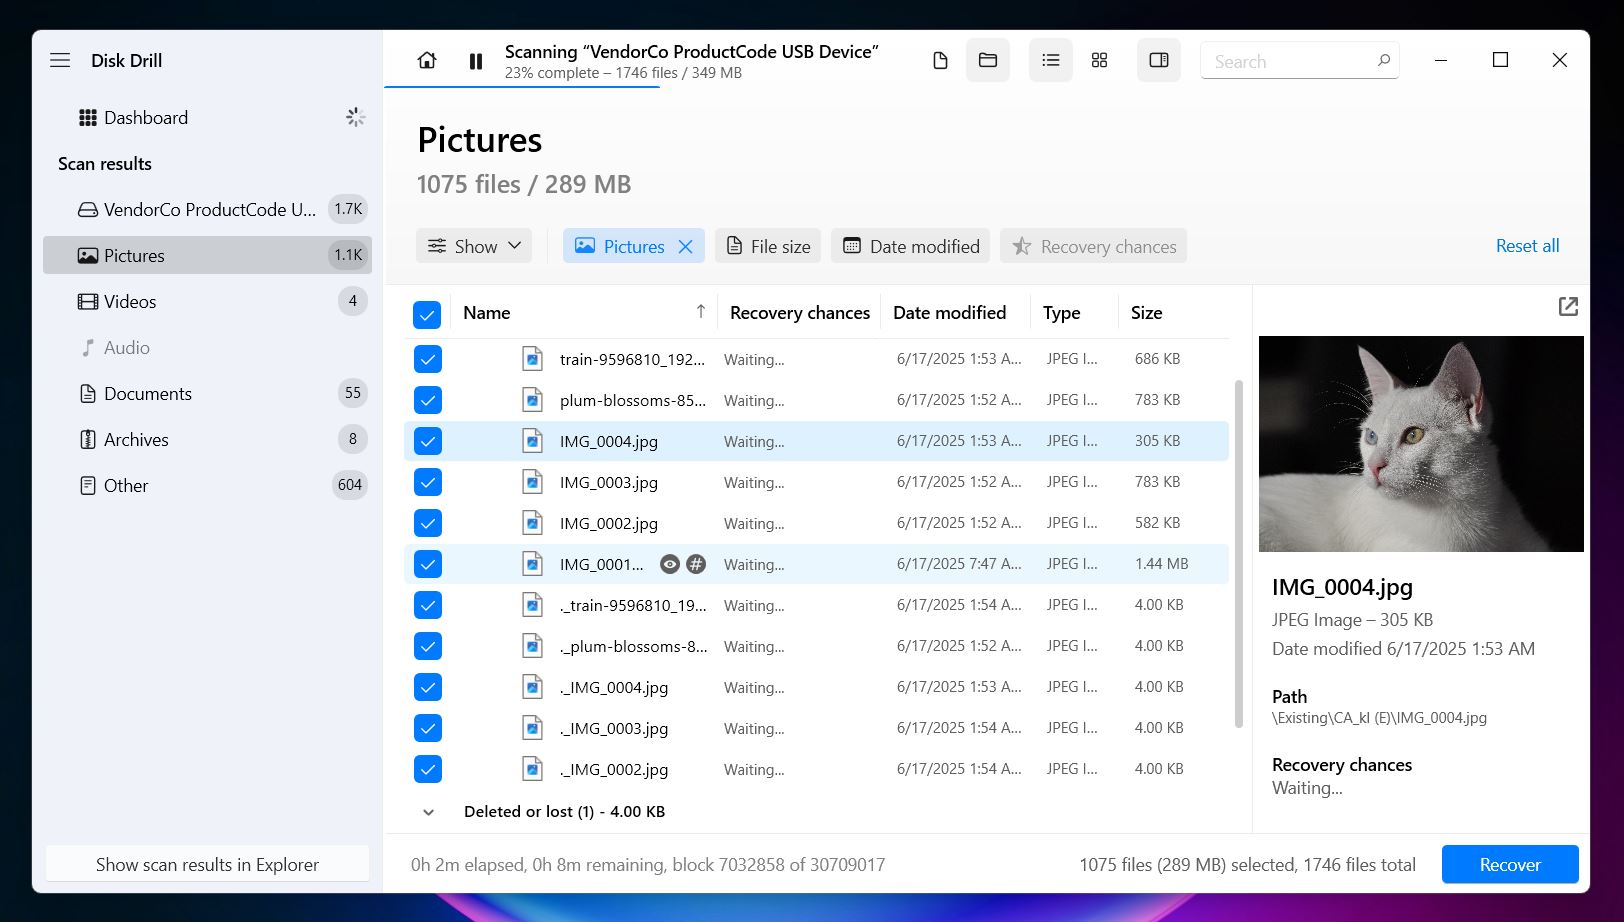1624x922 pixels.
Task: Click the preview eye icon on IMG_0001 row
Action: (670, 564)
